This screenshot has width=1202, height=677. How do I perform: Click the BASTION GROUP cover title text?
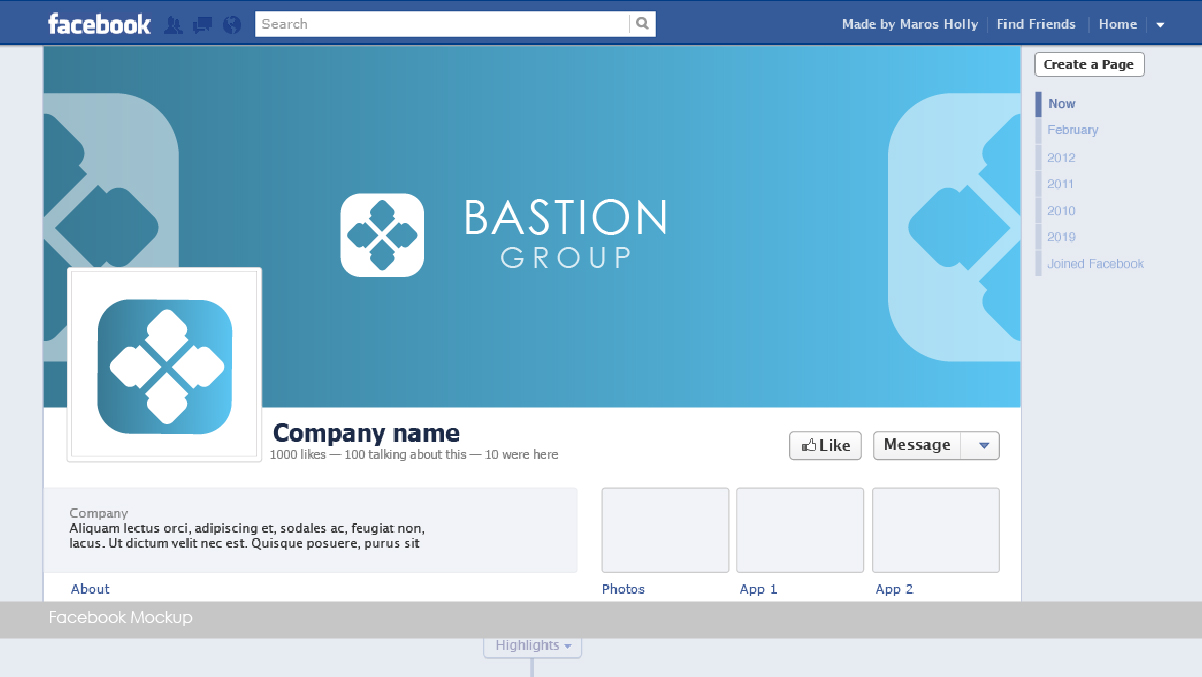565,234
